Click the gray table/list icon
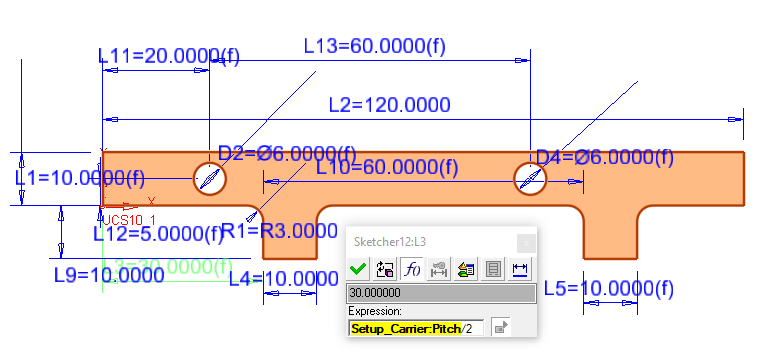Viewport: 772px width, 363px height. [492, 269]
